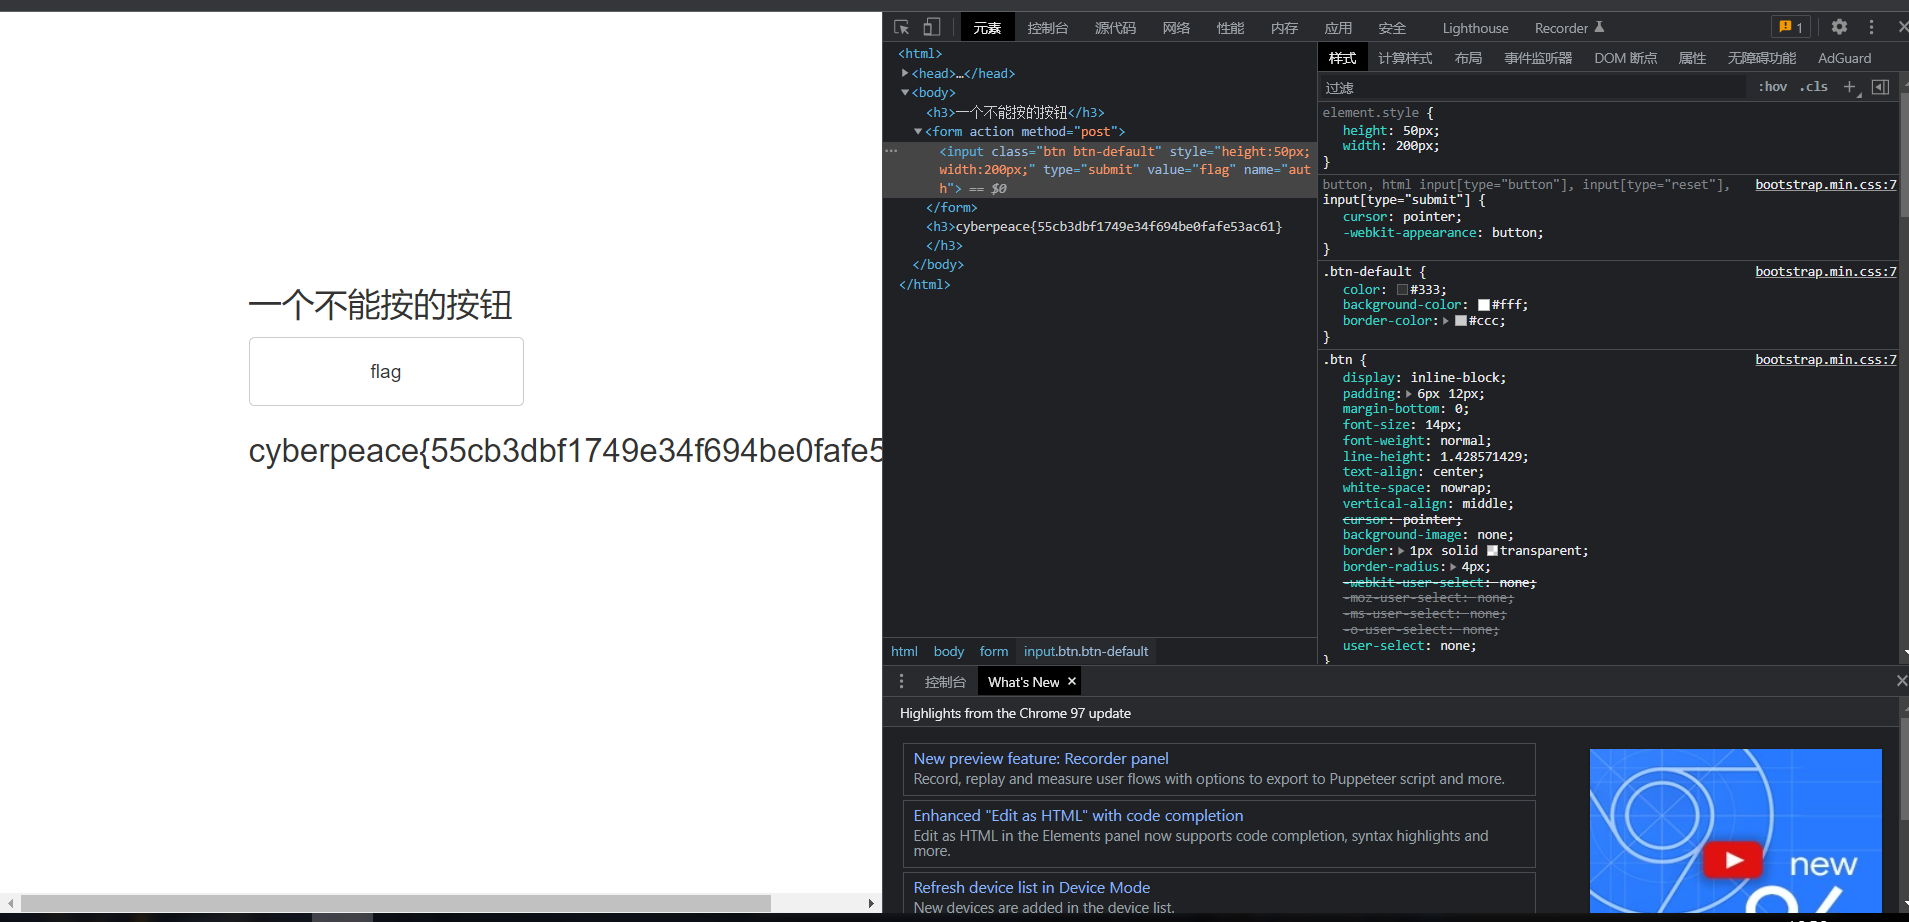The height and width of the screenshot is (922, 1909).
Task: Select the 无障碍功能 Accessibility sub-tab
Action: (1761, 58)
